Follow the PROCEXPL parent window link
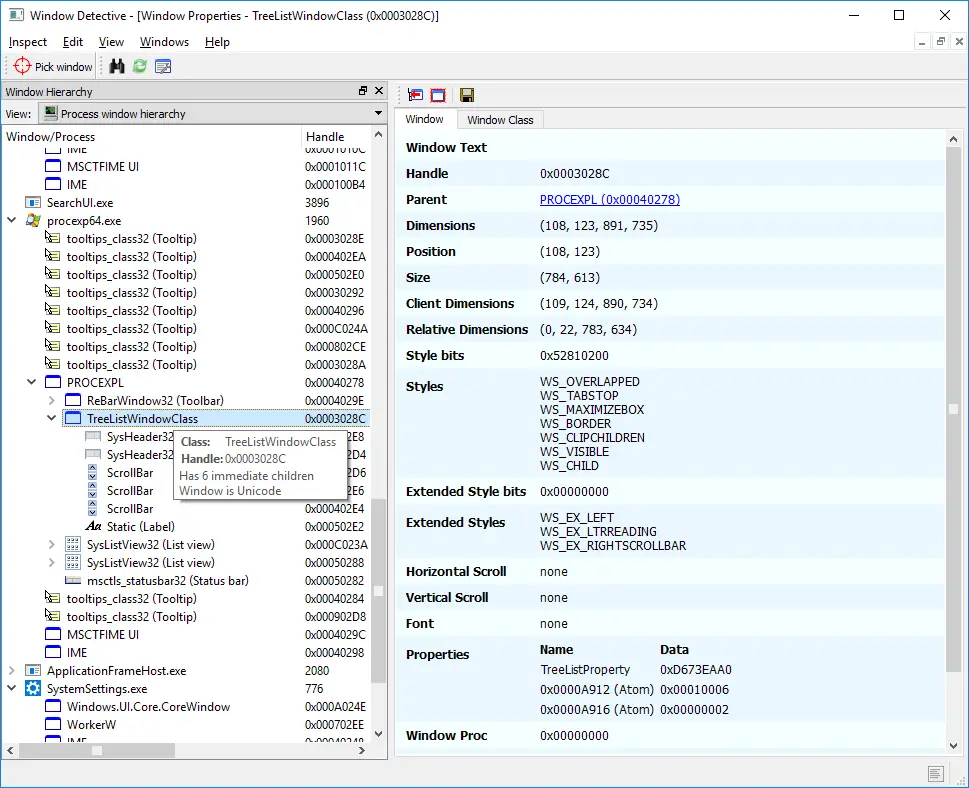This screenshot has height=788, width=969. (609, 200)
